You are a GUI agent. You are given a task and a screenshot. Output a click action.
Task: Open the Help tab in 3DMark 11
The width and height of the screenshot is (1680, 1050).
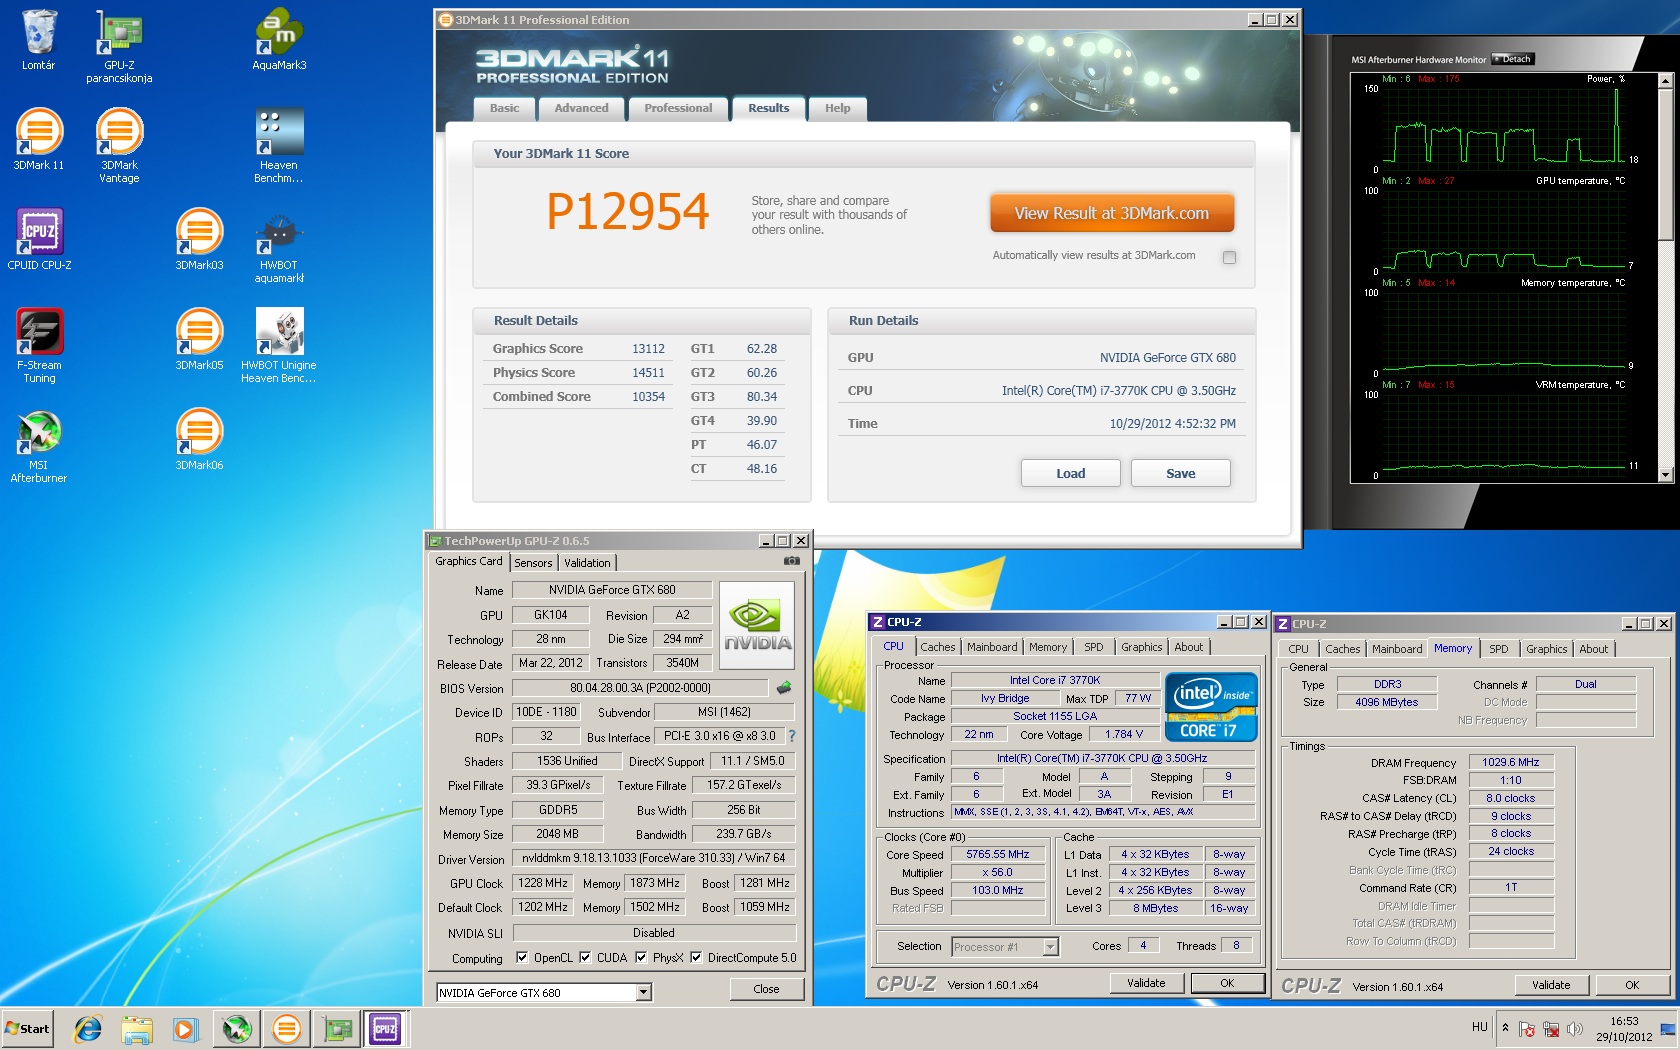pyautogui.click(x=838, y=108)
